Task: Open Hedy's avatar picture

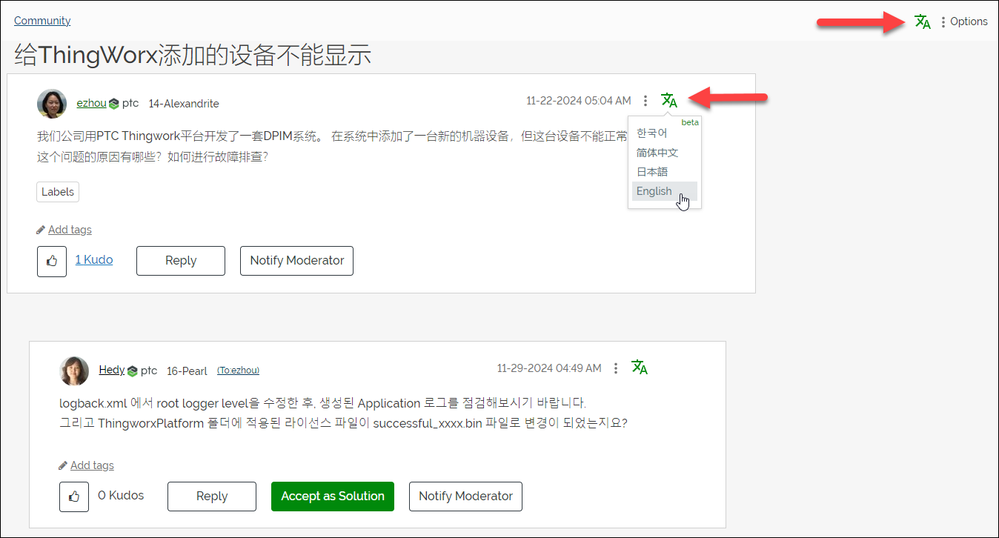Action: coord(74,371)
